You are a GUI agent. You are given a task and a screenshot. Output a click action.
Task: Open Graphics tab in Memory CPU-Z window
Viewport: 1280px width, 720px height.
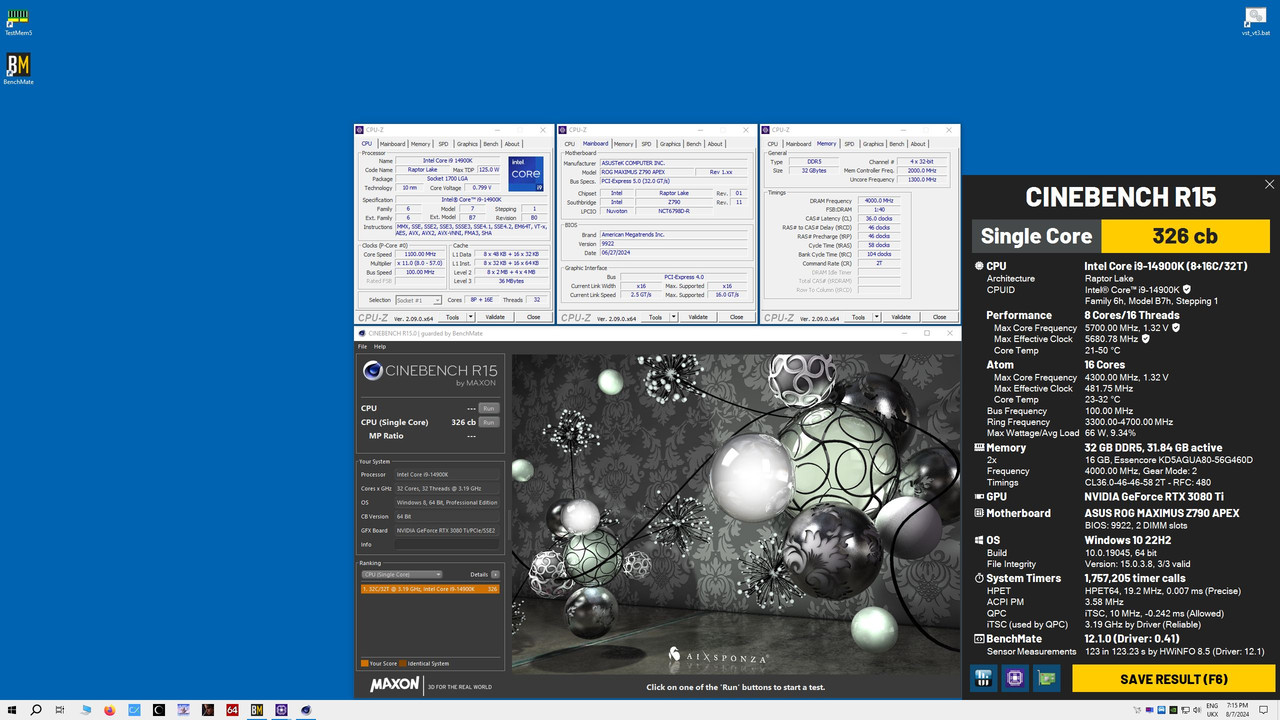873,144
